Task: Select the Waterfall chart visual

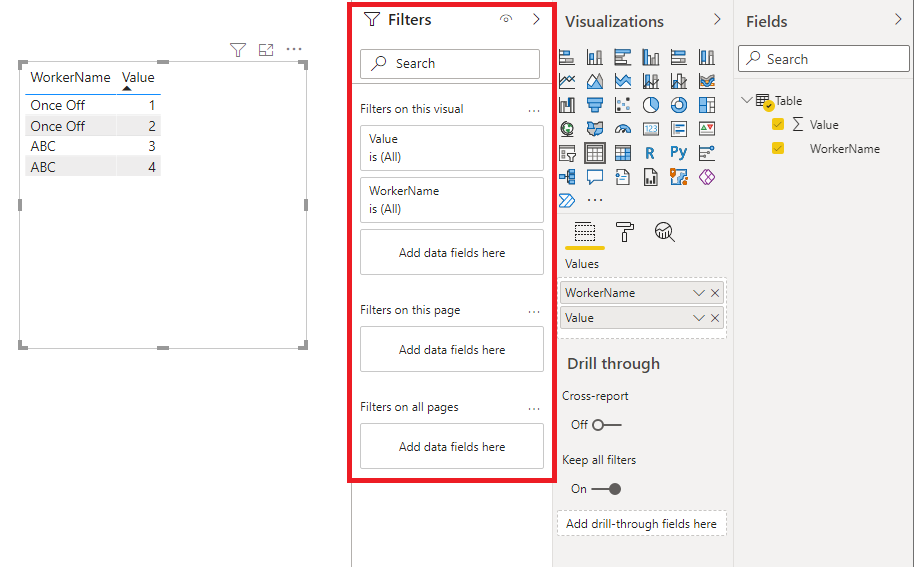Action: (567, 105)
